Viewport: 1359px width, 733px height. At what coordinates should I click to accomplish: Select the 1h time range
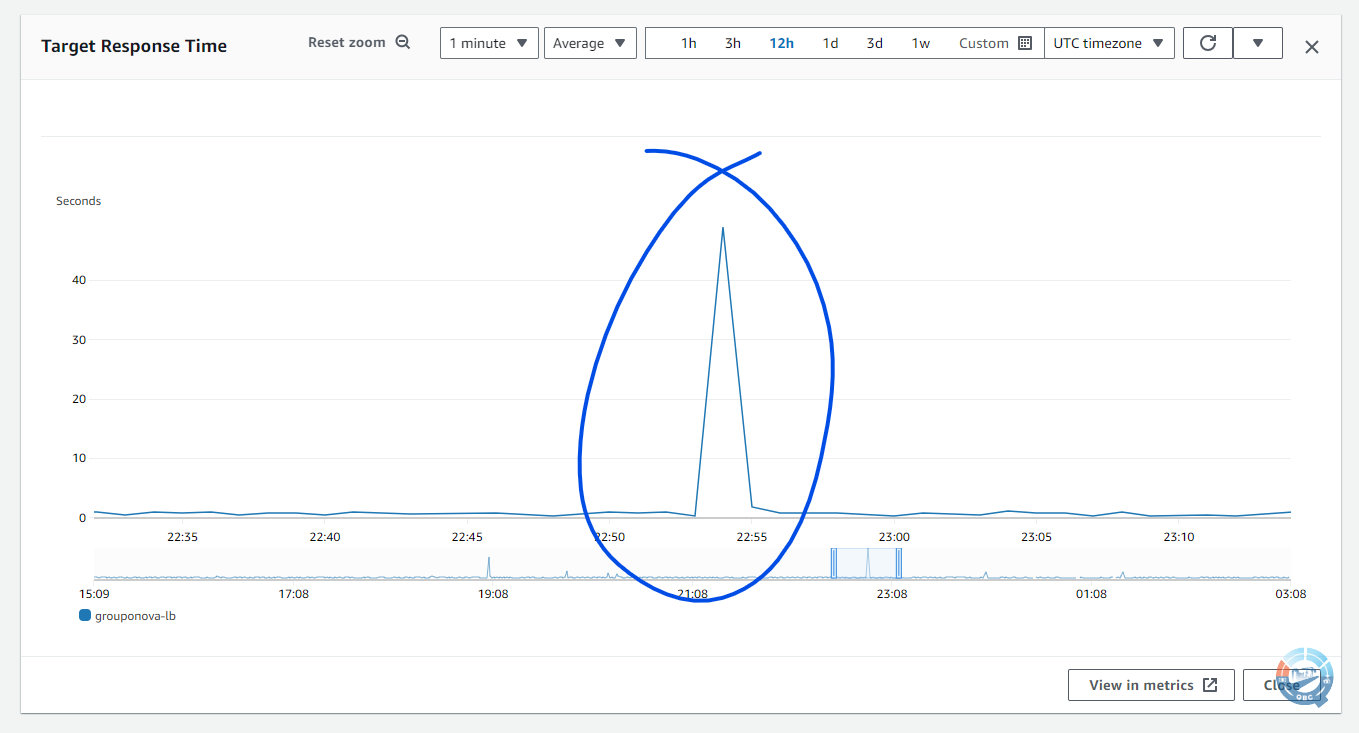click(689, 43)
